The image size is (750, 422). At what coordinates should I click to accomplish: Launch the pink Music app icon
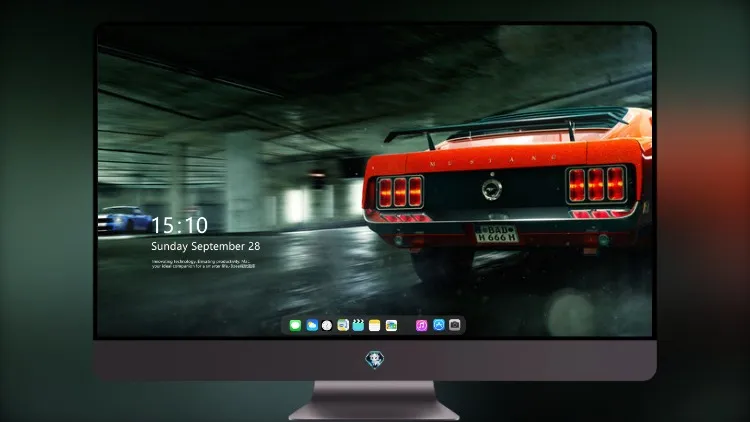click(421, 325)
